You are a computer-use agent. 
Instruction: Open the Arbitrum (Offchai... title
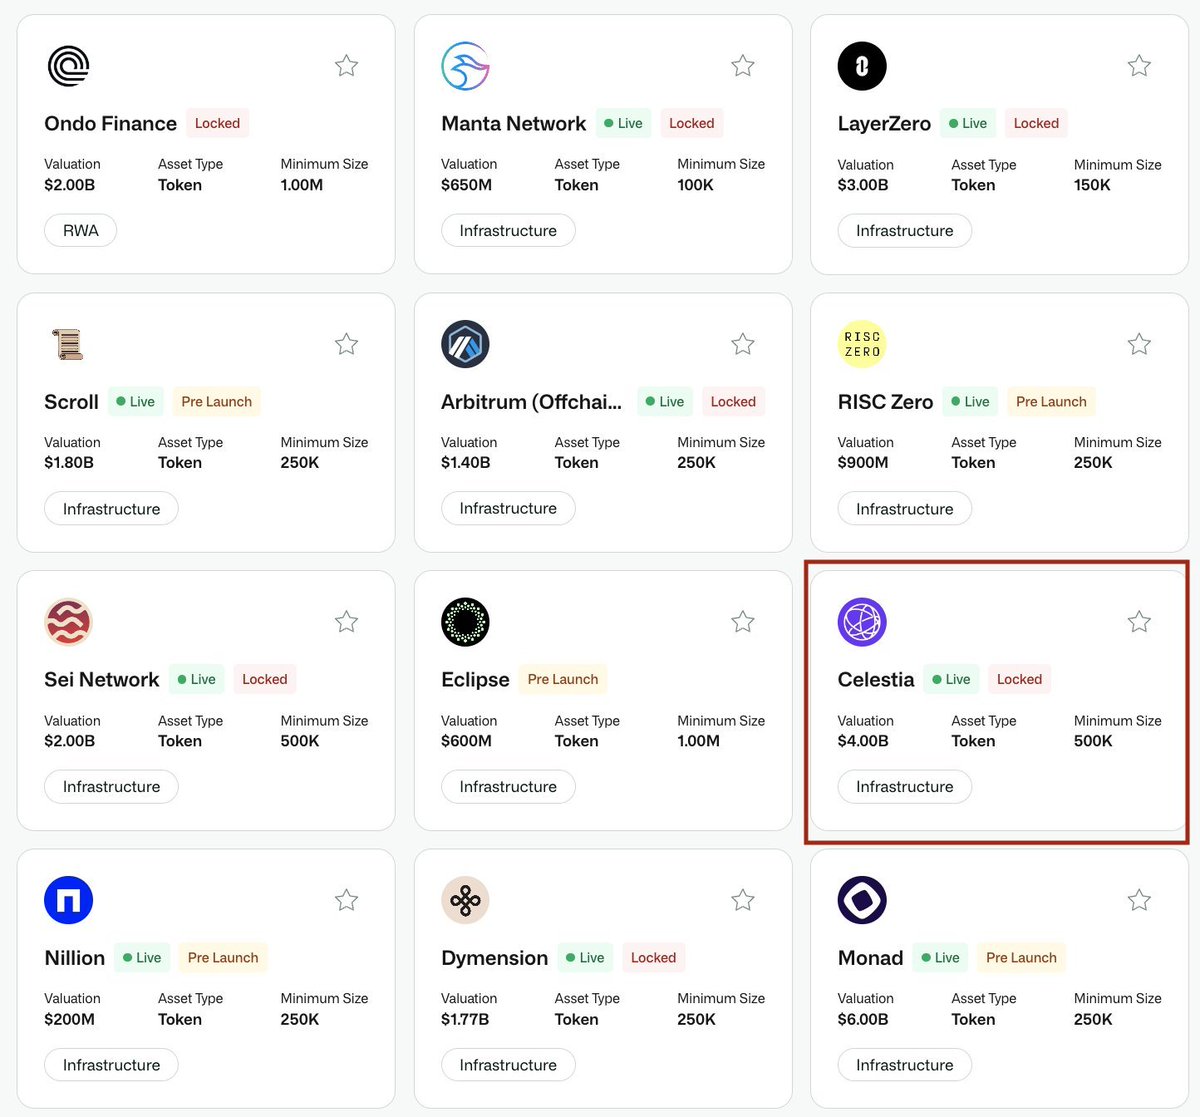[531, 402]
